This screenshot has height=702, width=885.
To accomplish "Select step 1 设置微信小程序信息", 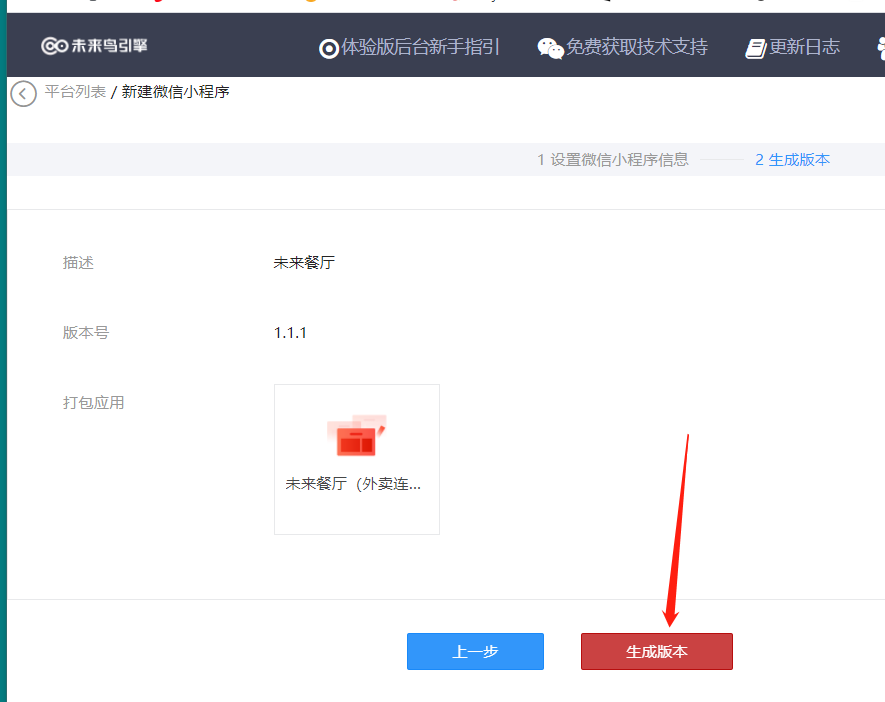I will 612,160.
